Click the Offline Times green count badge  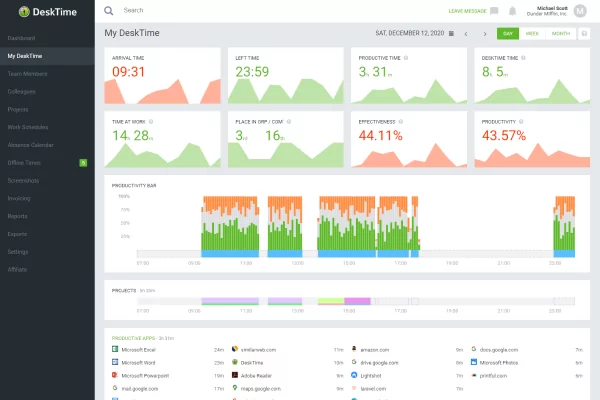click(83, 163)
